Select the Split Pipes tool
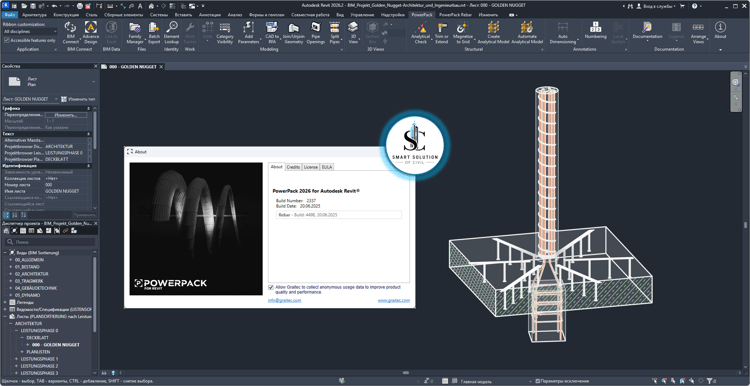Screen dimensions: 750x386 coord(335,32)
